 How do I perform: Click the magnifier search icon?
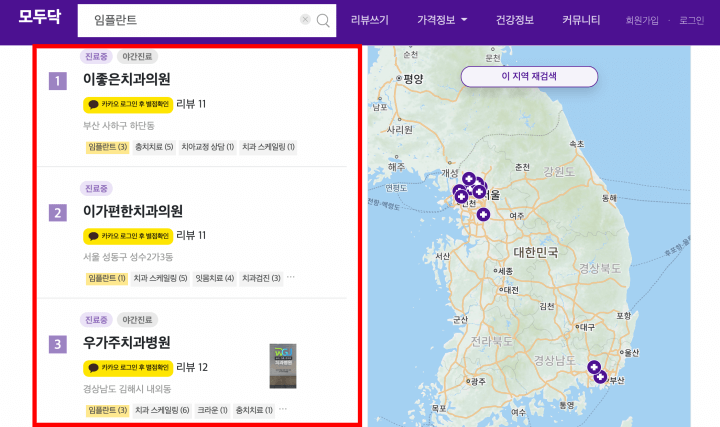(x=323, y=20)
